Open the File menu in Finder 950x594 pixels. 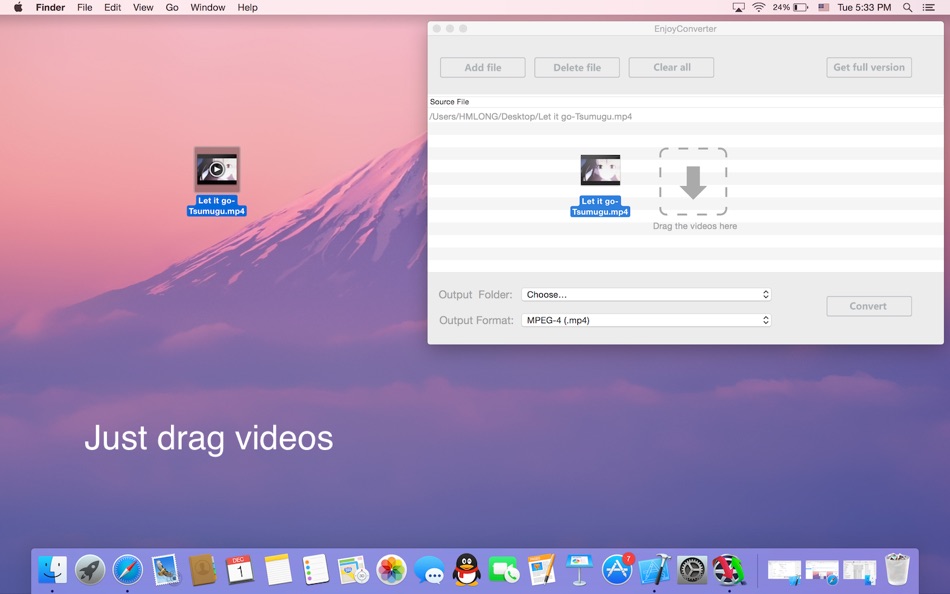(84, 7)
